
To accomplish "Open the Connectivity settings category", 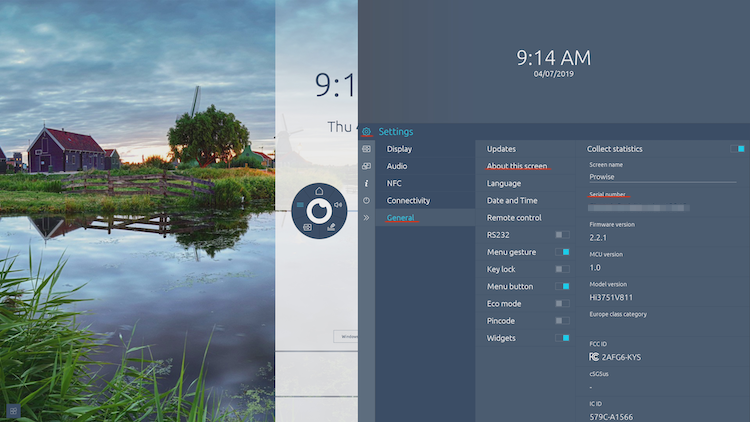I will pyautogui.click(x=408, y=200).
